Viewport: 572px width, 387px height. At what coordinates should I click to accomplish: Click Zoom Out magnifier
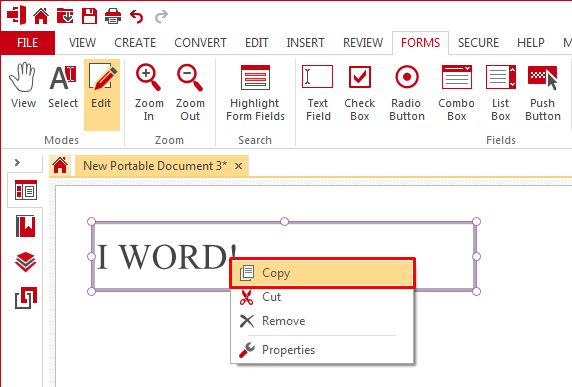tap(190, 93)
